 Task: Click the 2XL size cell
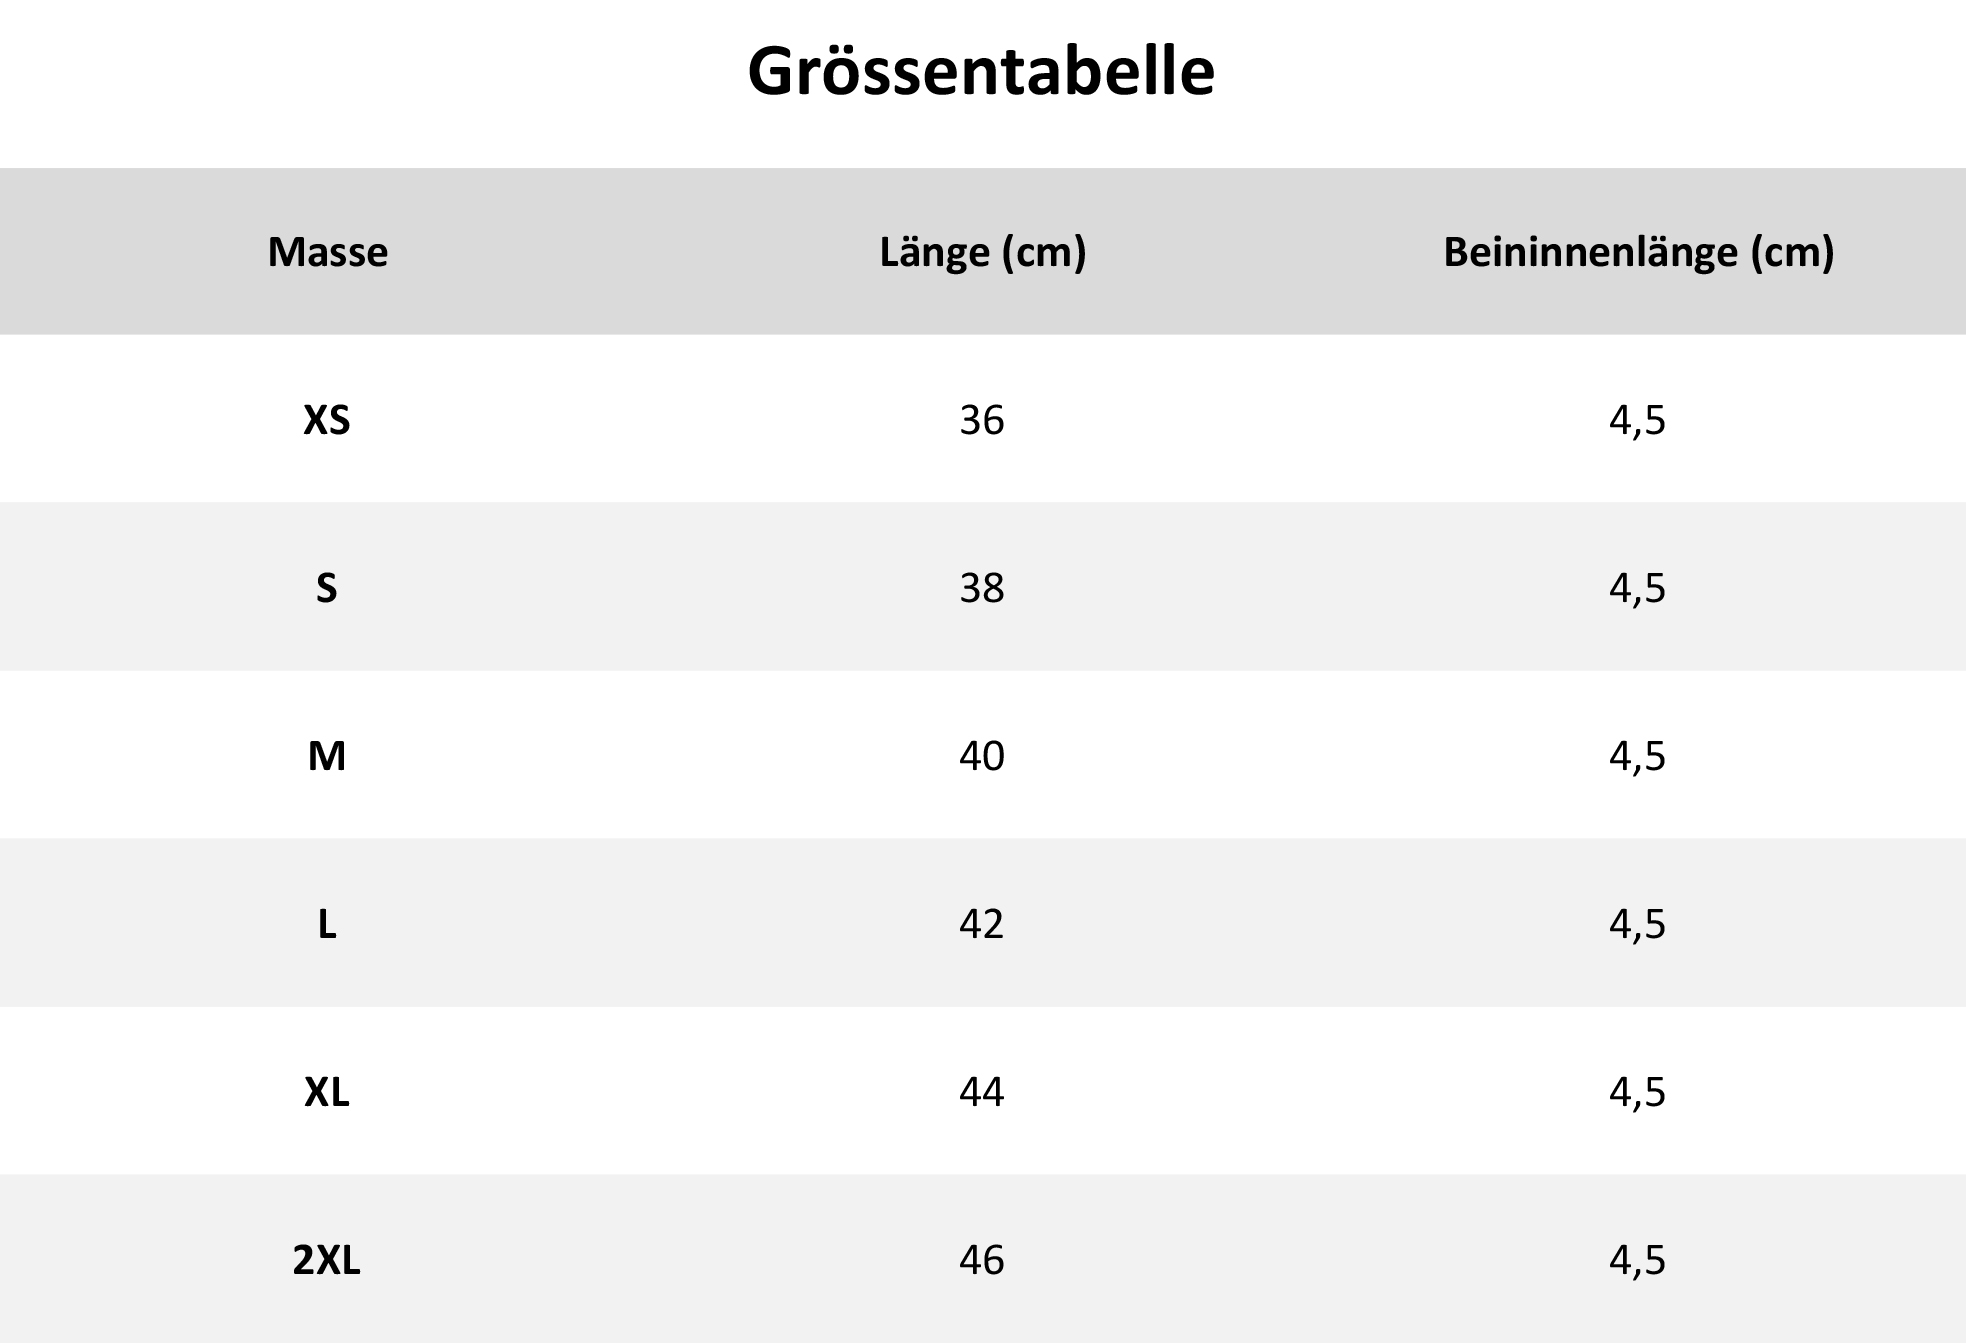[x=327, y=1260]
